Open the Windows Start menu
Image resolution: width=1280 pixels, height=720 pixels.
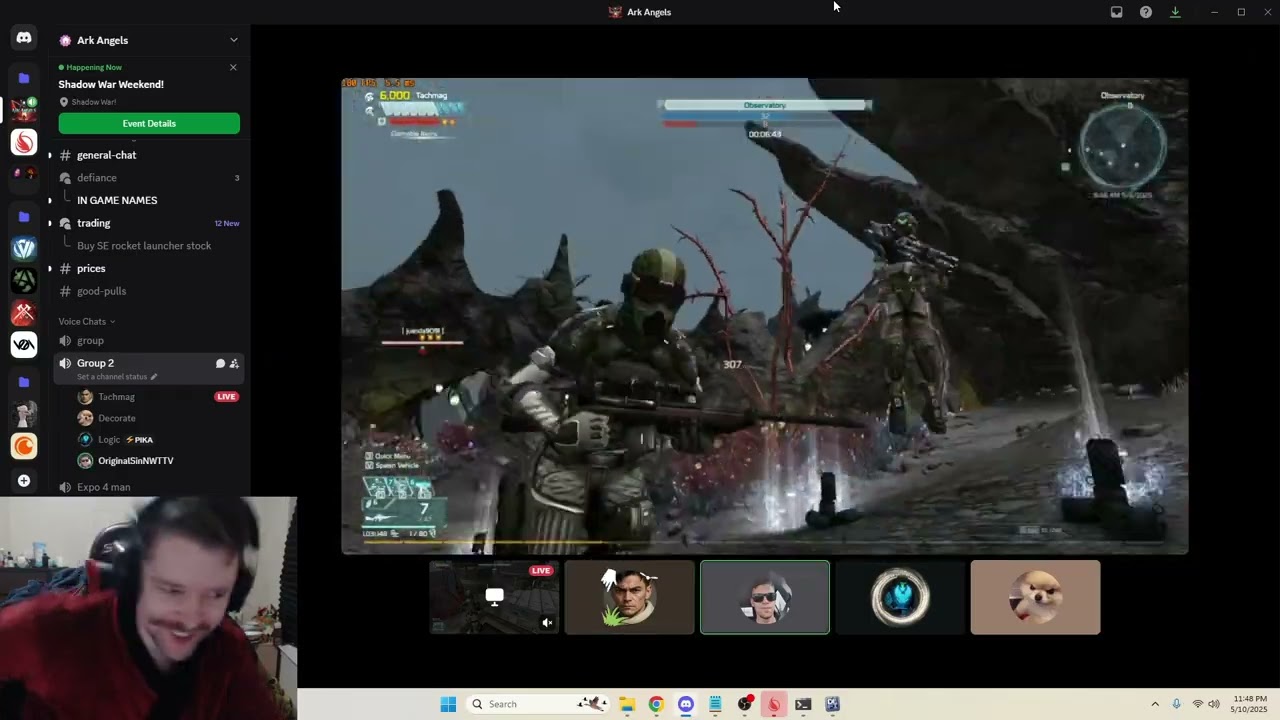coord(448,704)
